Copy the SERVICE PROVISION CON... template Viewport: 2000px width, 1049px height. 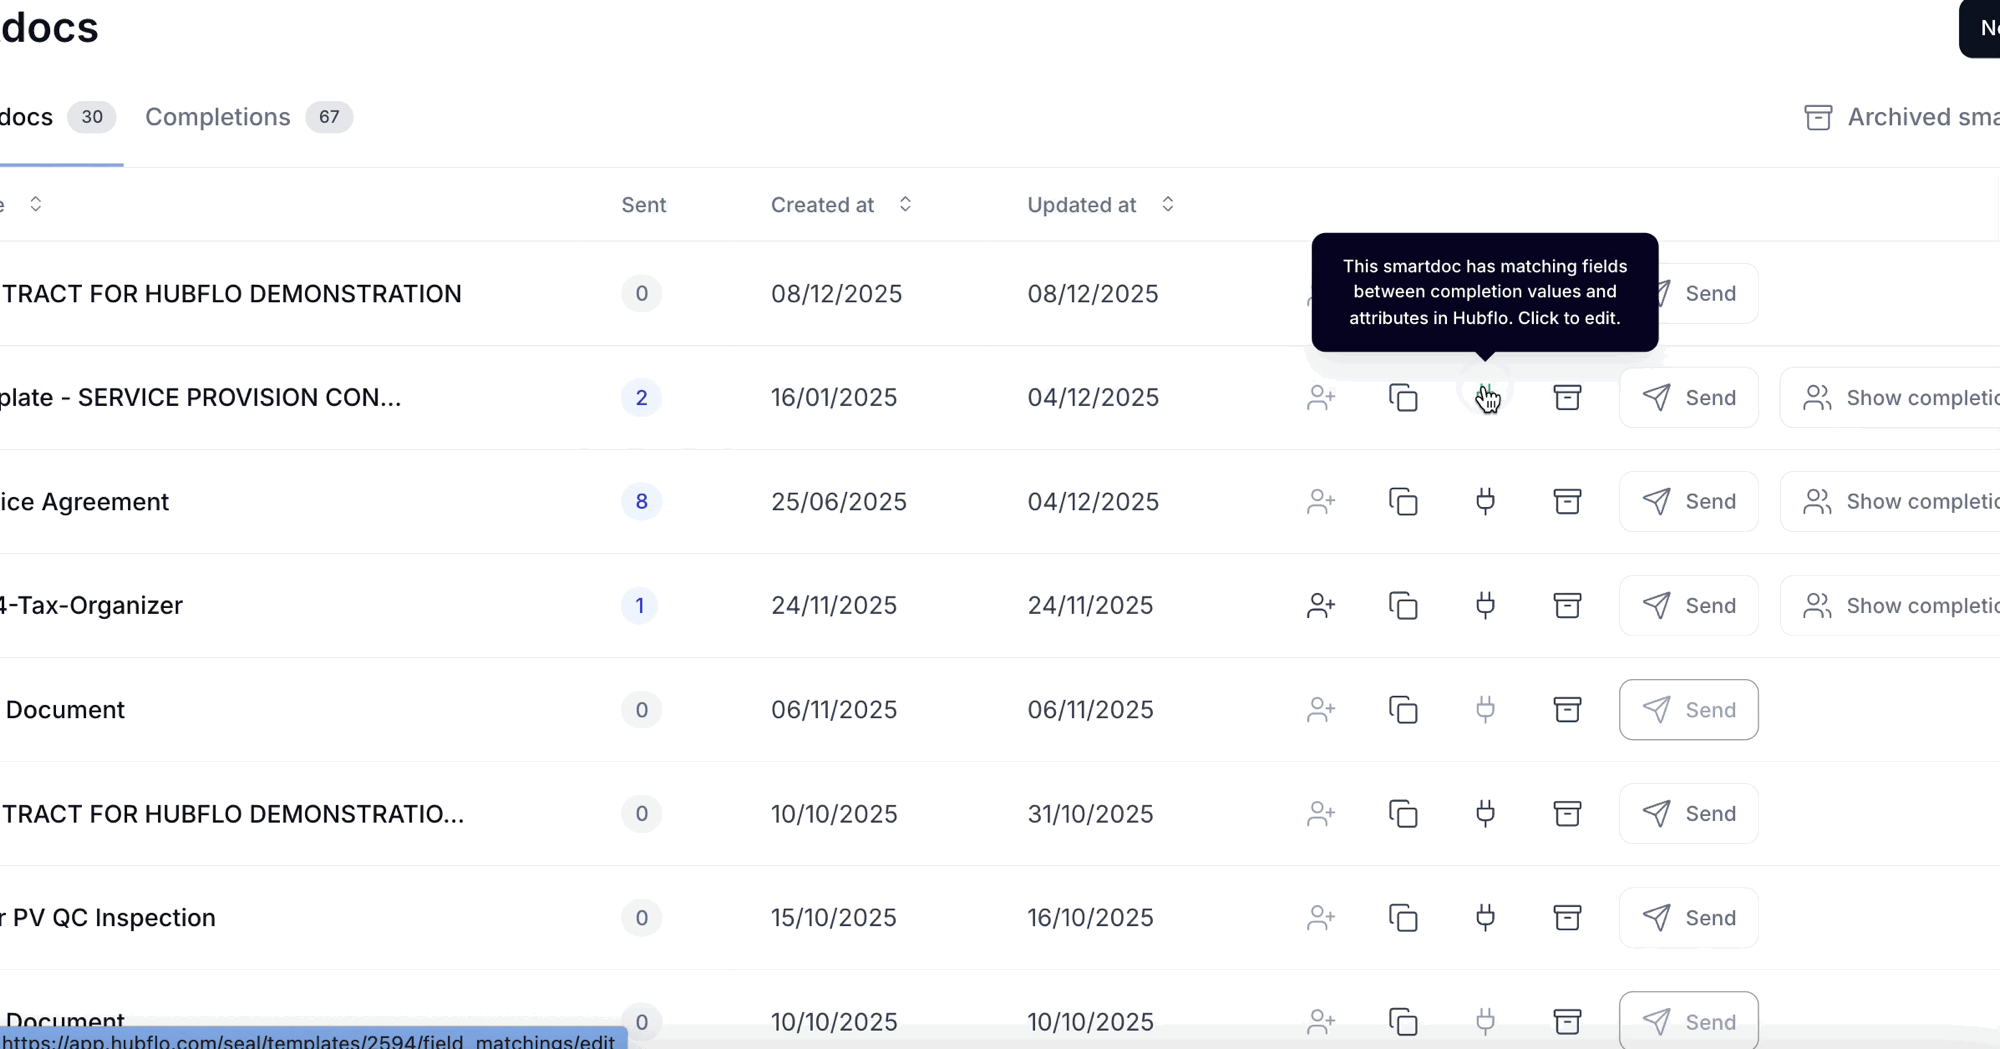(x=1403, y=397)
